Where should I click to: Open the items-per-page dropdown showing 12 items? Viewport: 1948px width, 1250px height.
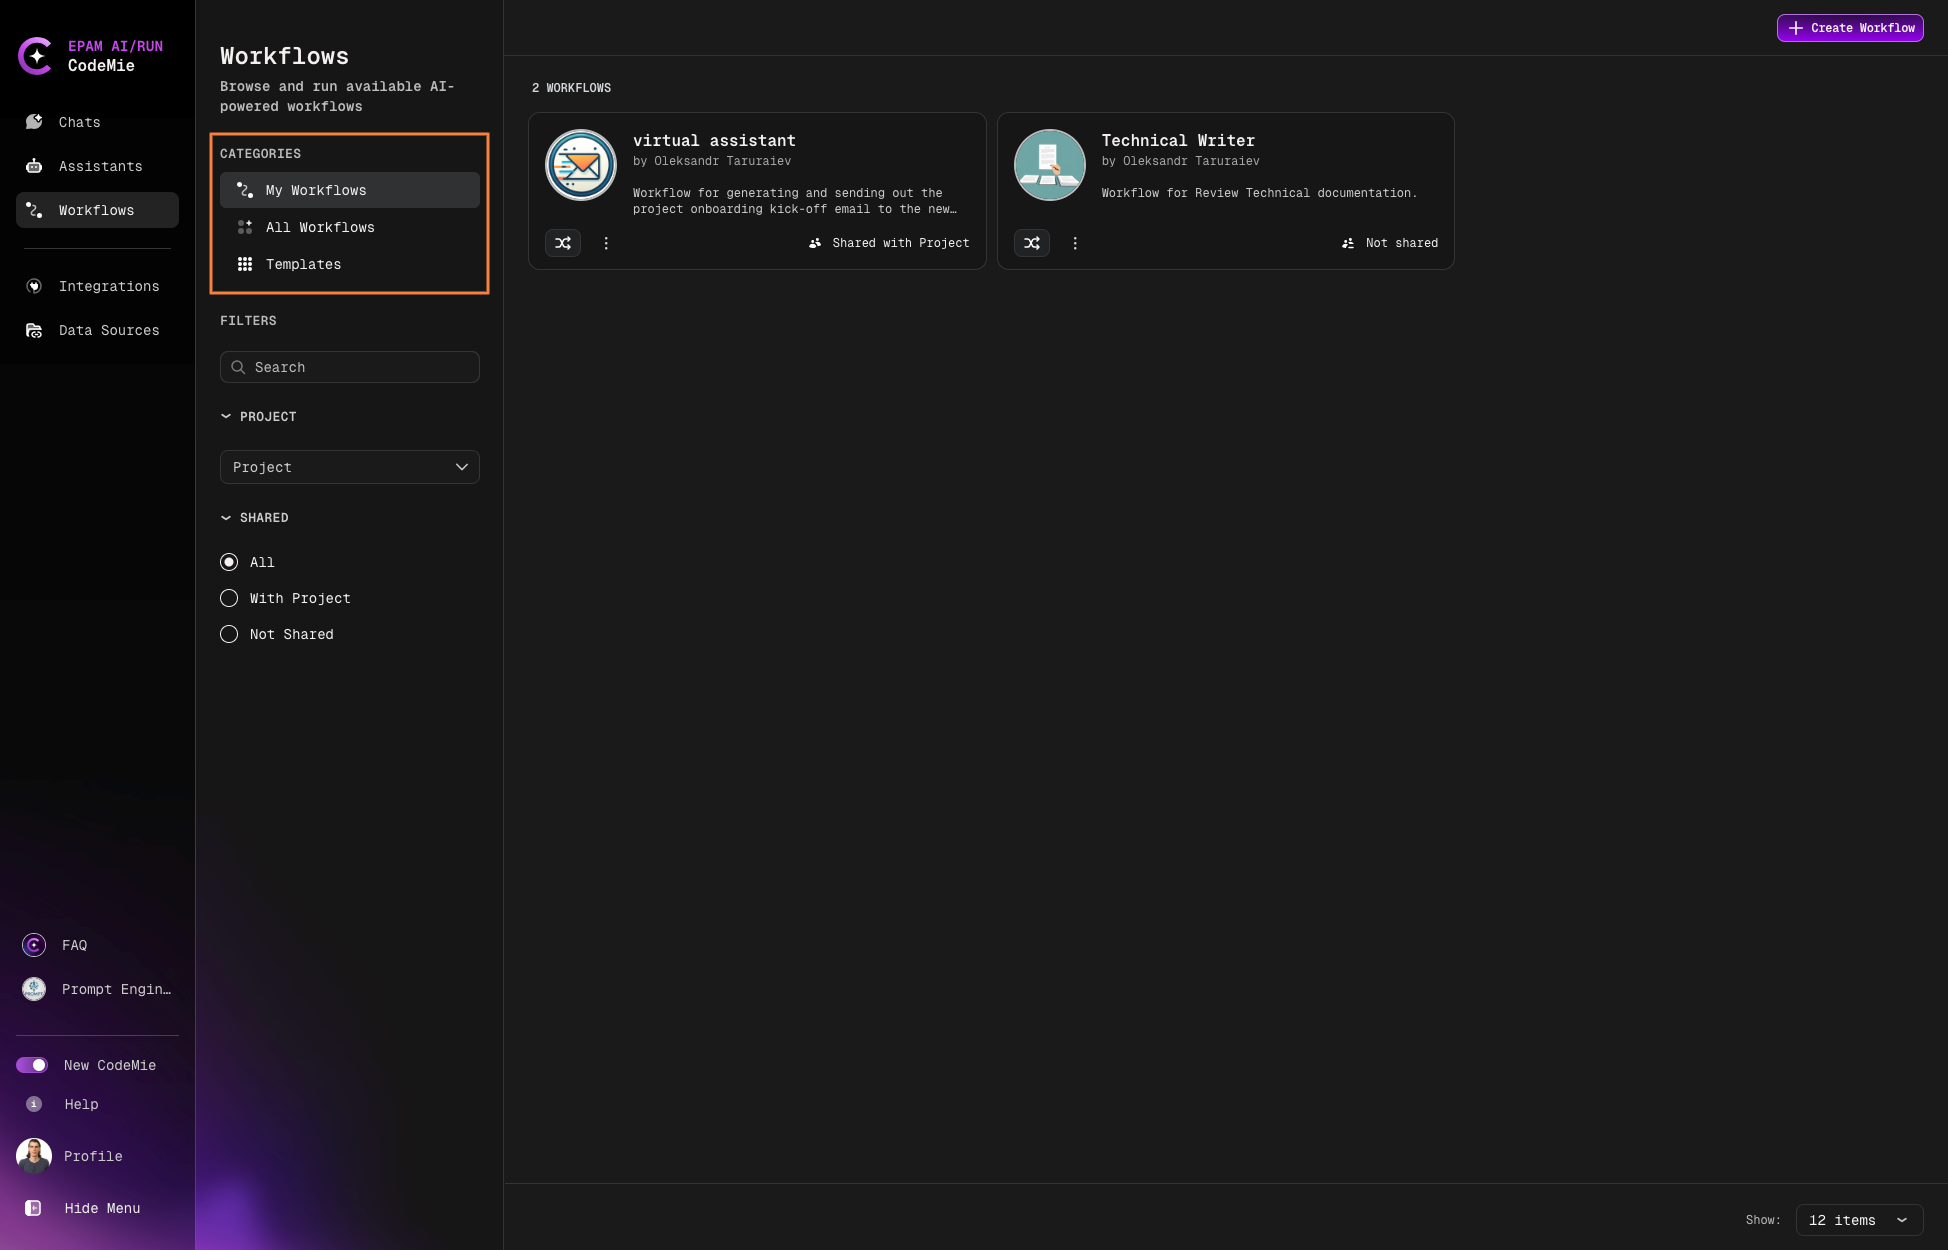click(x=1858, y=1220)
